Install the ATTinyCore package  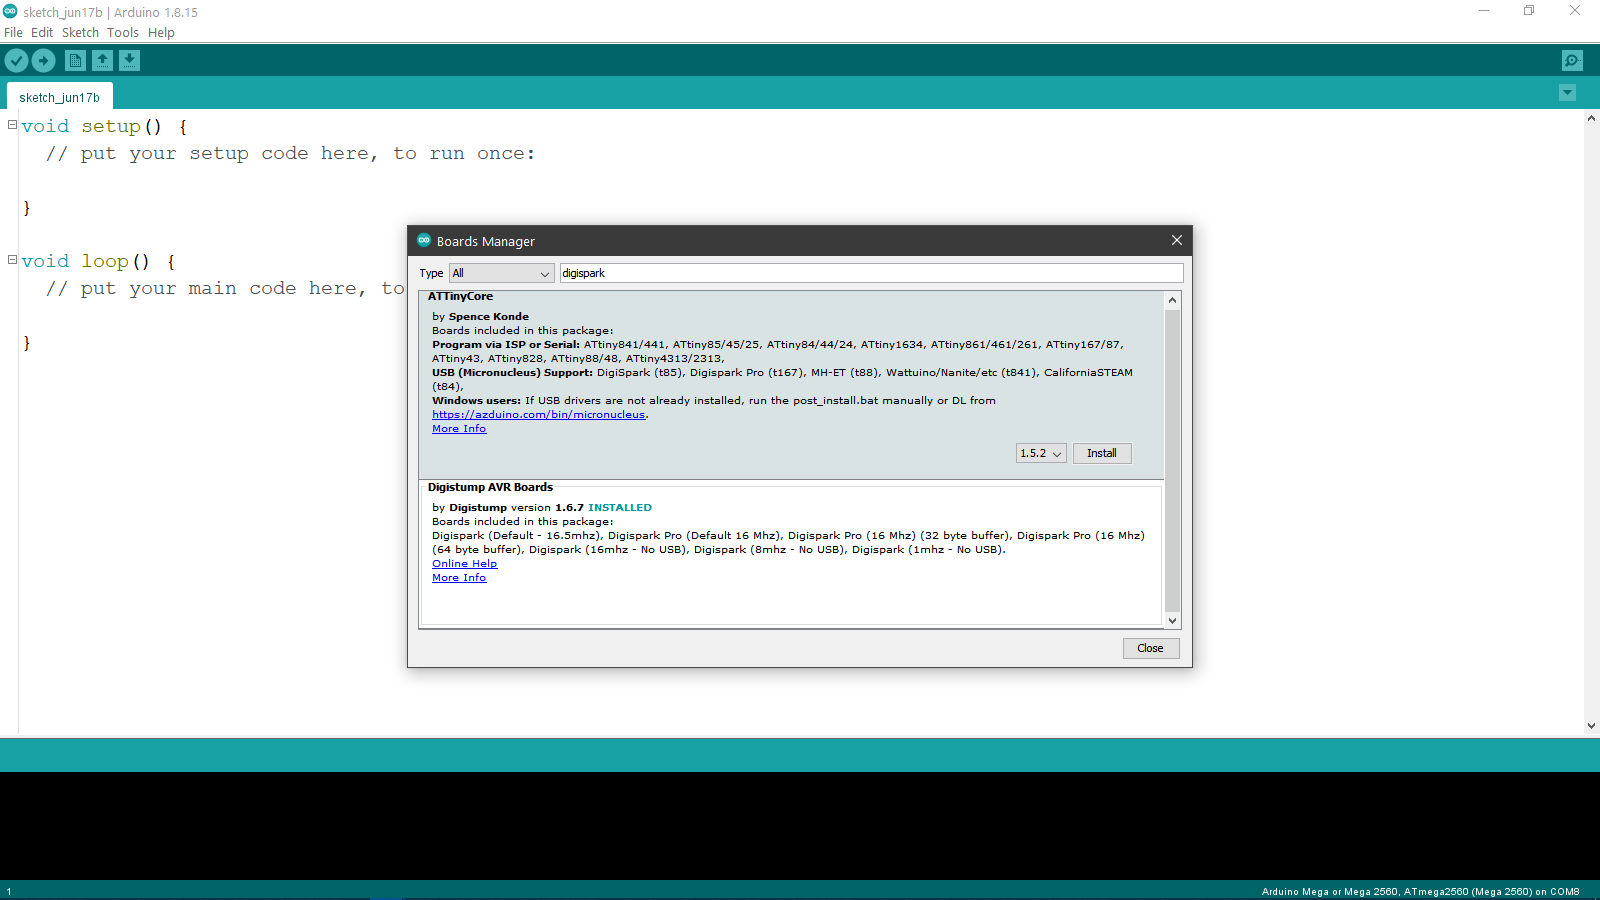tap(1102, 453)
